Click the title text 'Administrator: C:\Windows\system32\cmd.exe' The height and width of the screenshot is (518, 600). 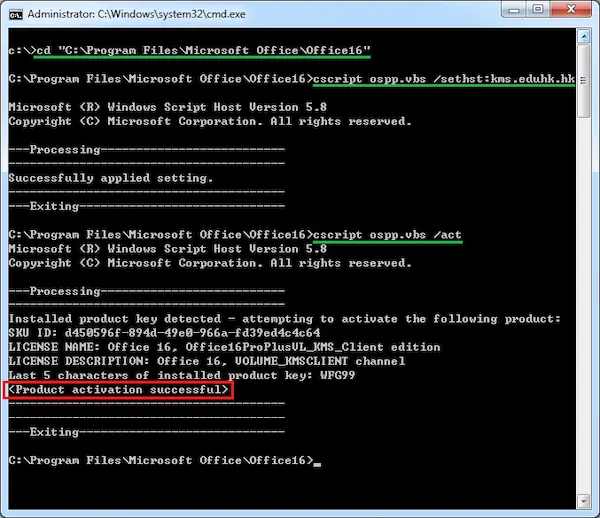137,15
